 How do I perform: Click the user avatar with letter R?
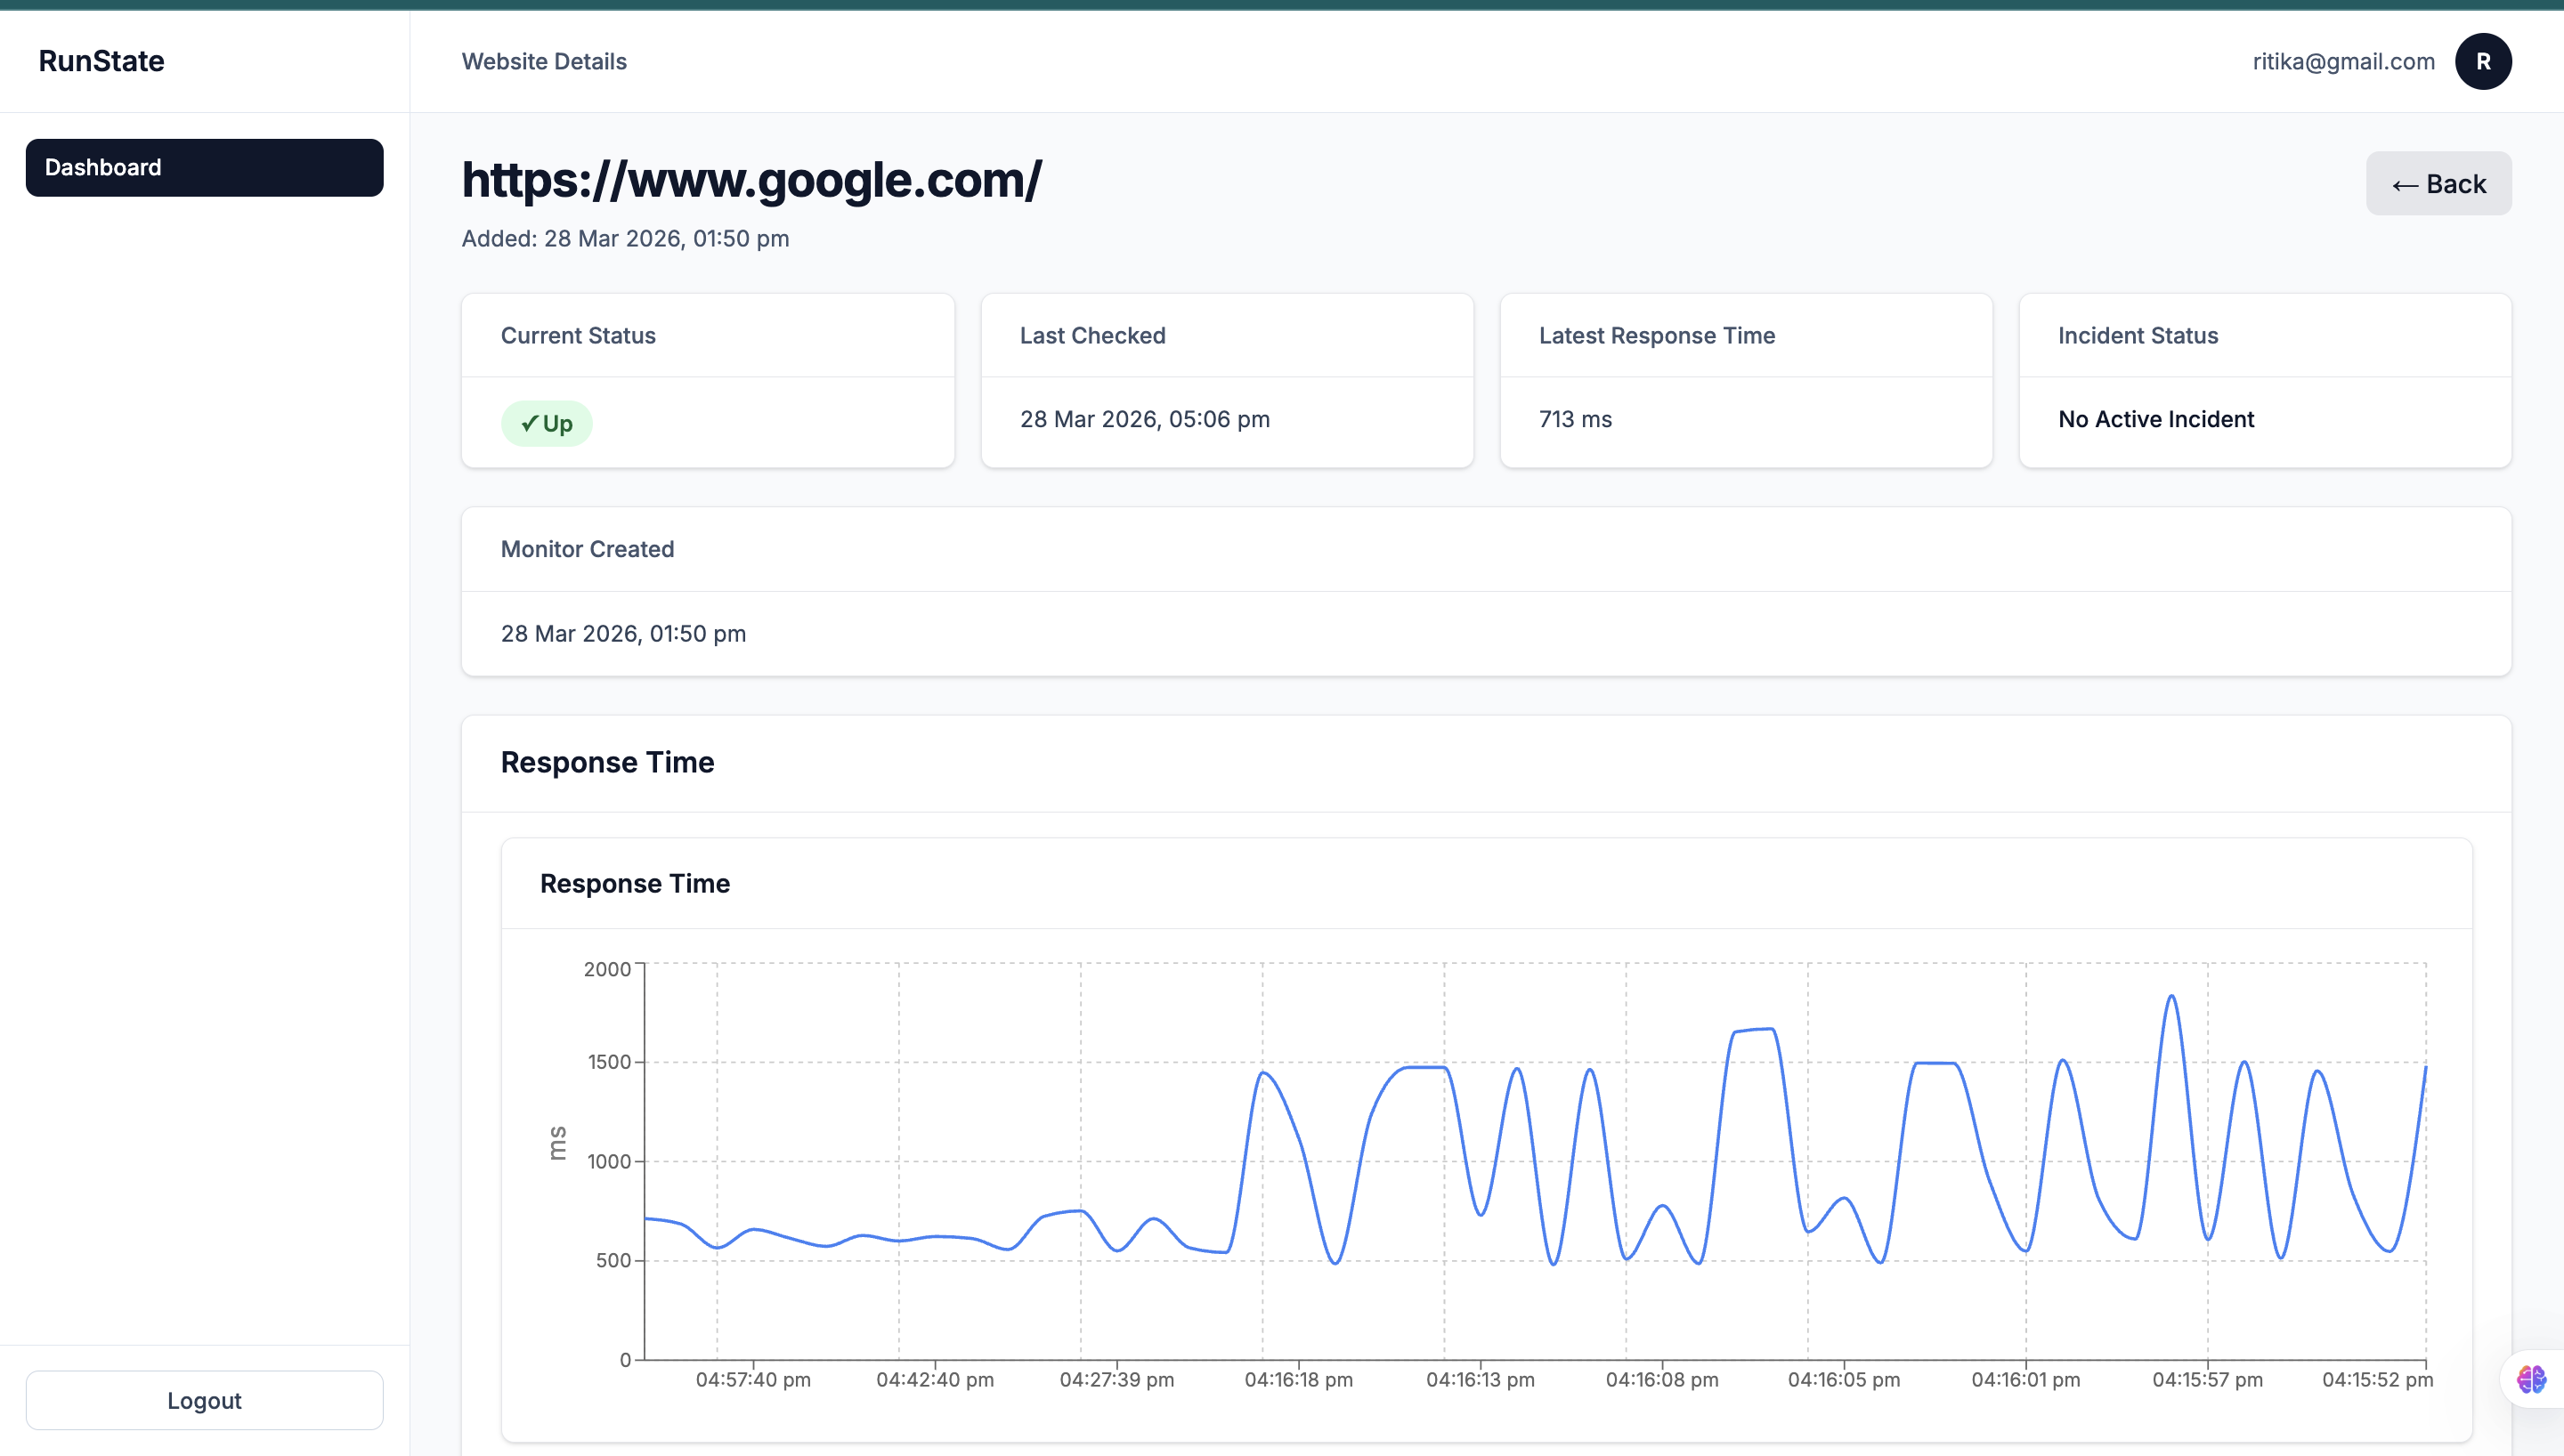(x=2483, y=61)
